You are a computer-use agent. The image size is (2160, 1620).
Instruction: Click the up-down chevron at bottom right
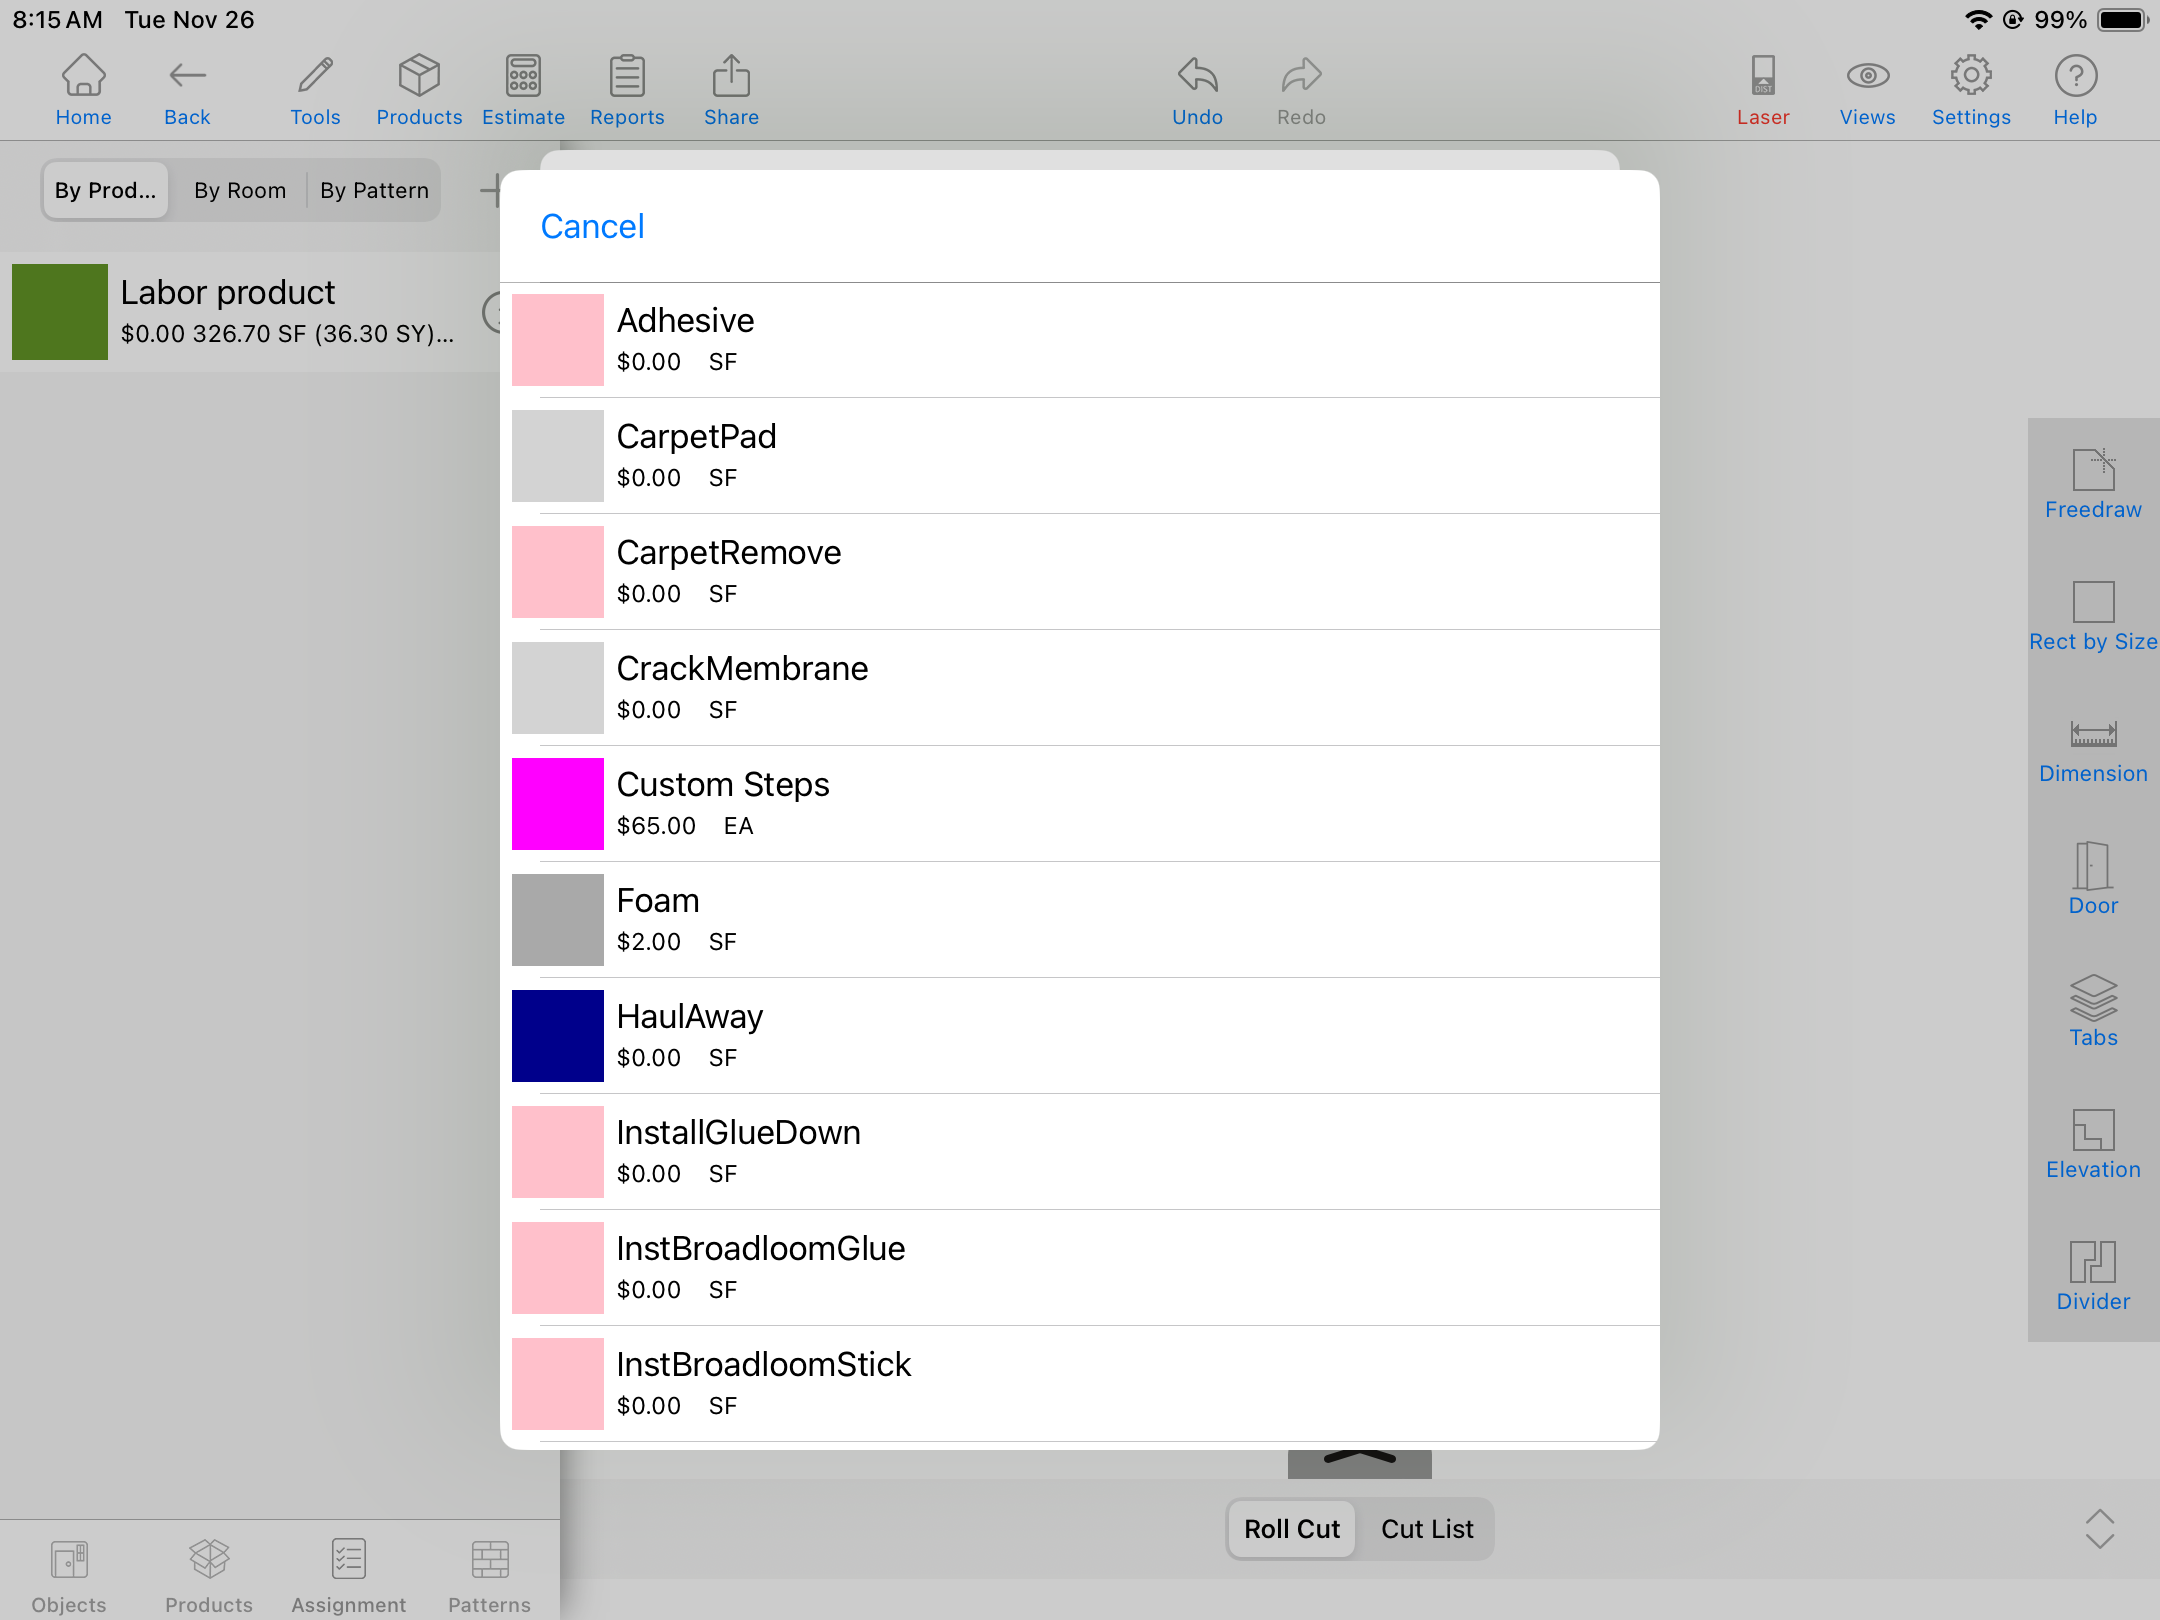point(2099,1529)
